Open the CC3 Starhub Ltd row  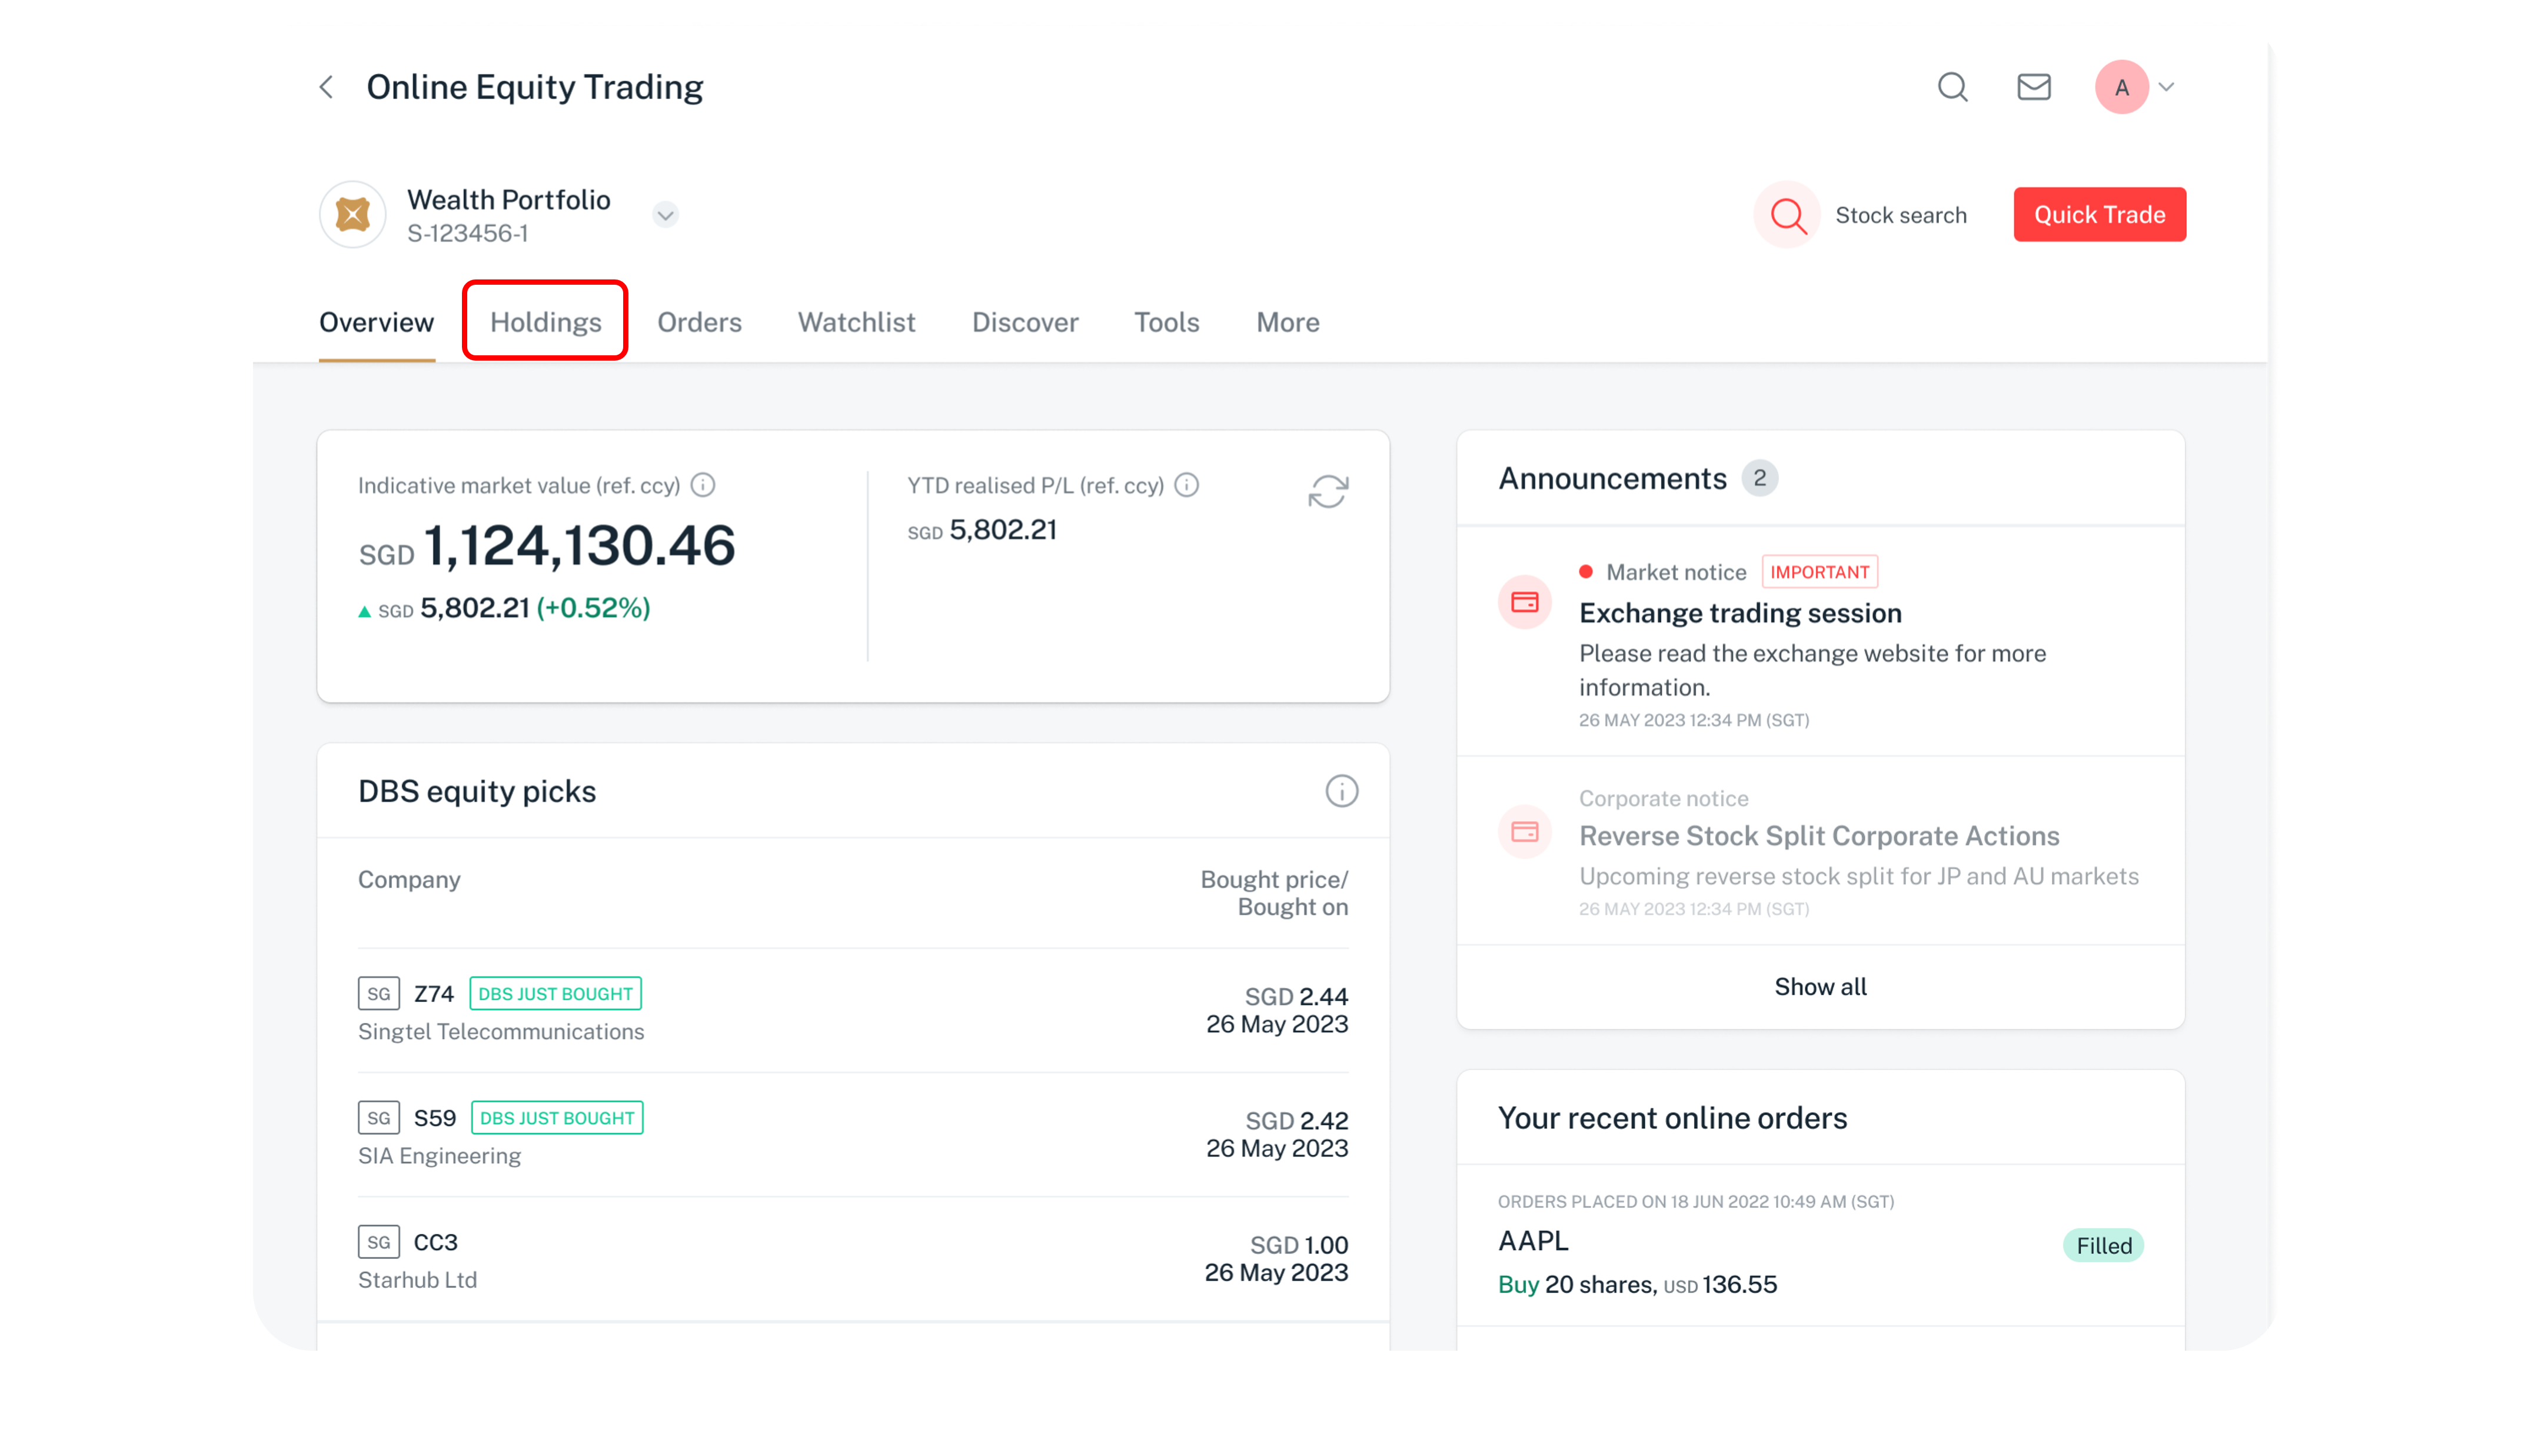click(853, 1259)
